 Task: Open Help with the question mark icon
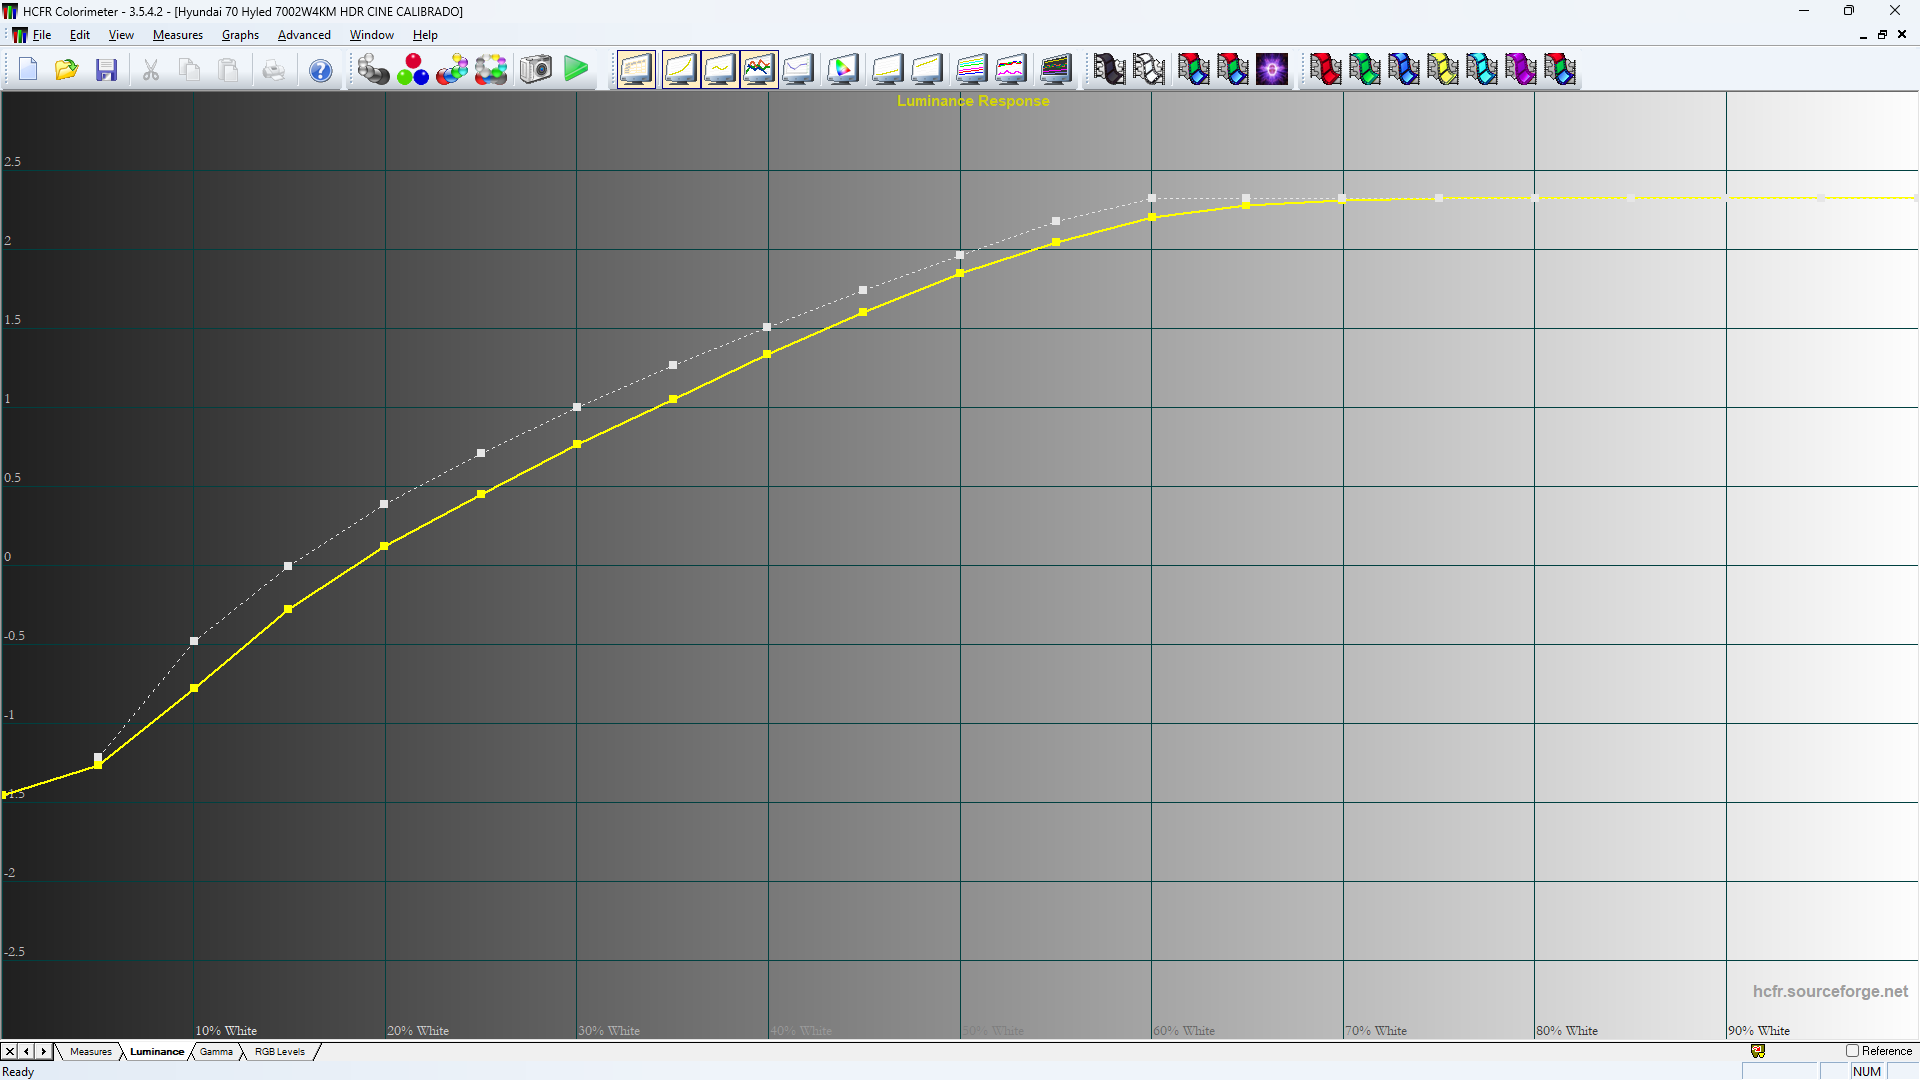(x=320, y=69)
